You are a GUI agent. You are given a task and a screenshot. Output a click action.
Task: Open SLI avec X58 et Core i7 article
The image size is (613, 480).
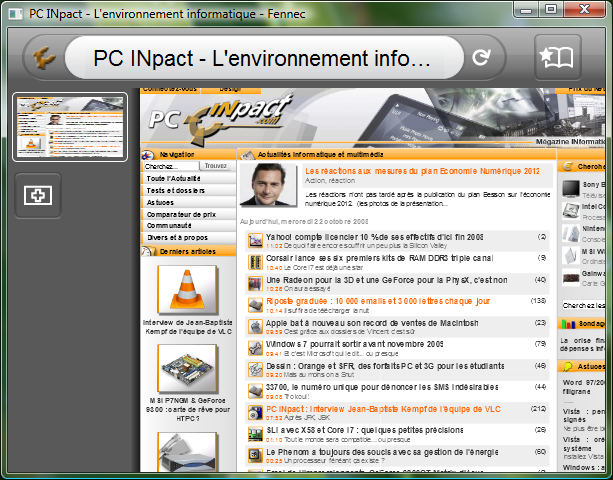point(364,430)
